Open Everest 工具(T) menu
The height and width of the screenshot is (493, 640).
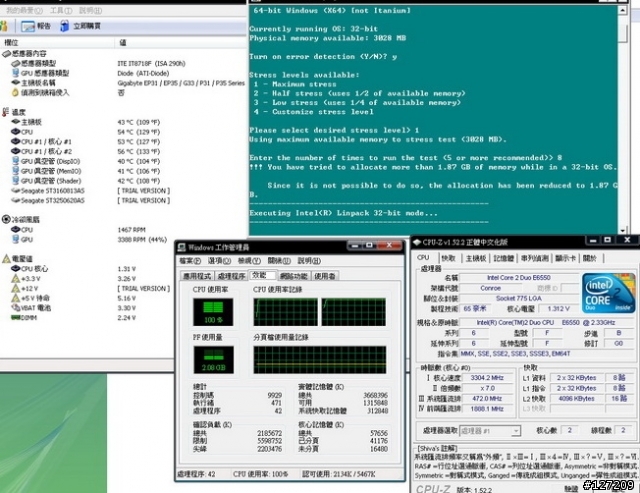tap(61, 10)
